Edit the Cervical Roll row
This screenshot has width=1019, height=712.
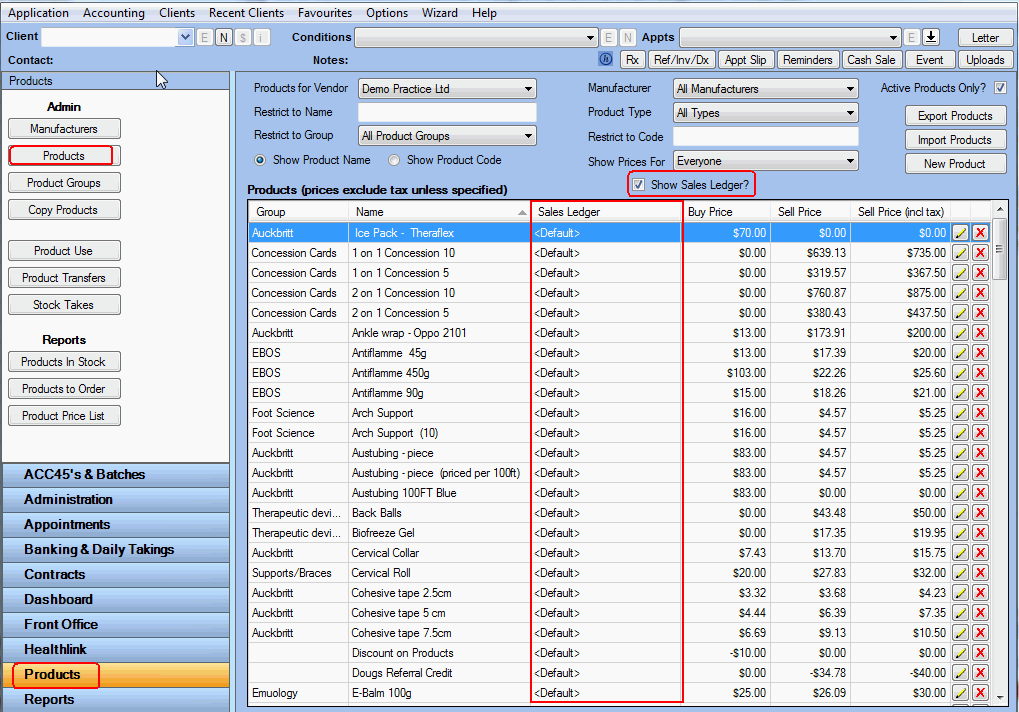tap(961, 573)
